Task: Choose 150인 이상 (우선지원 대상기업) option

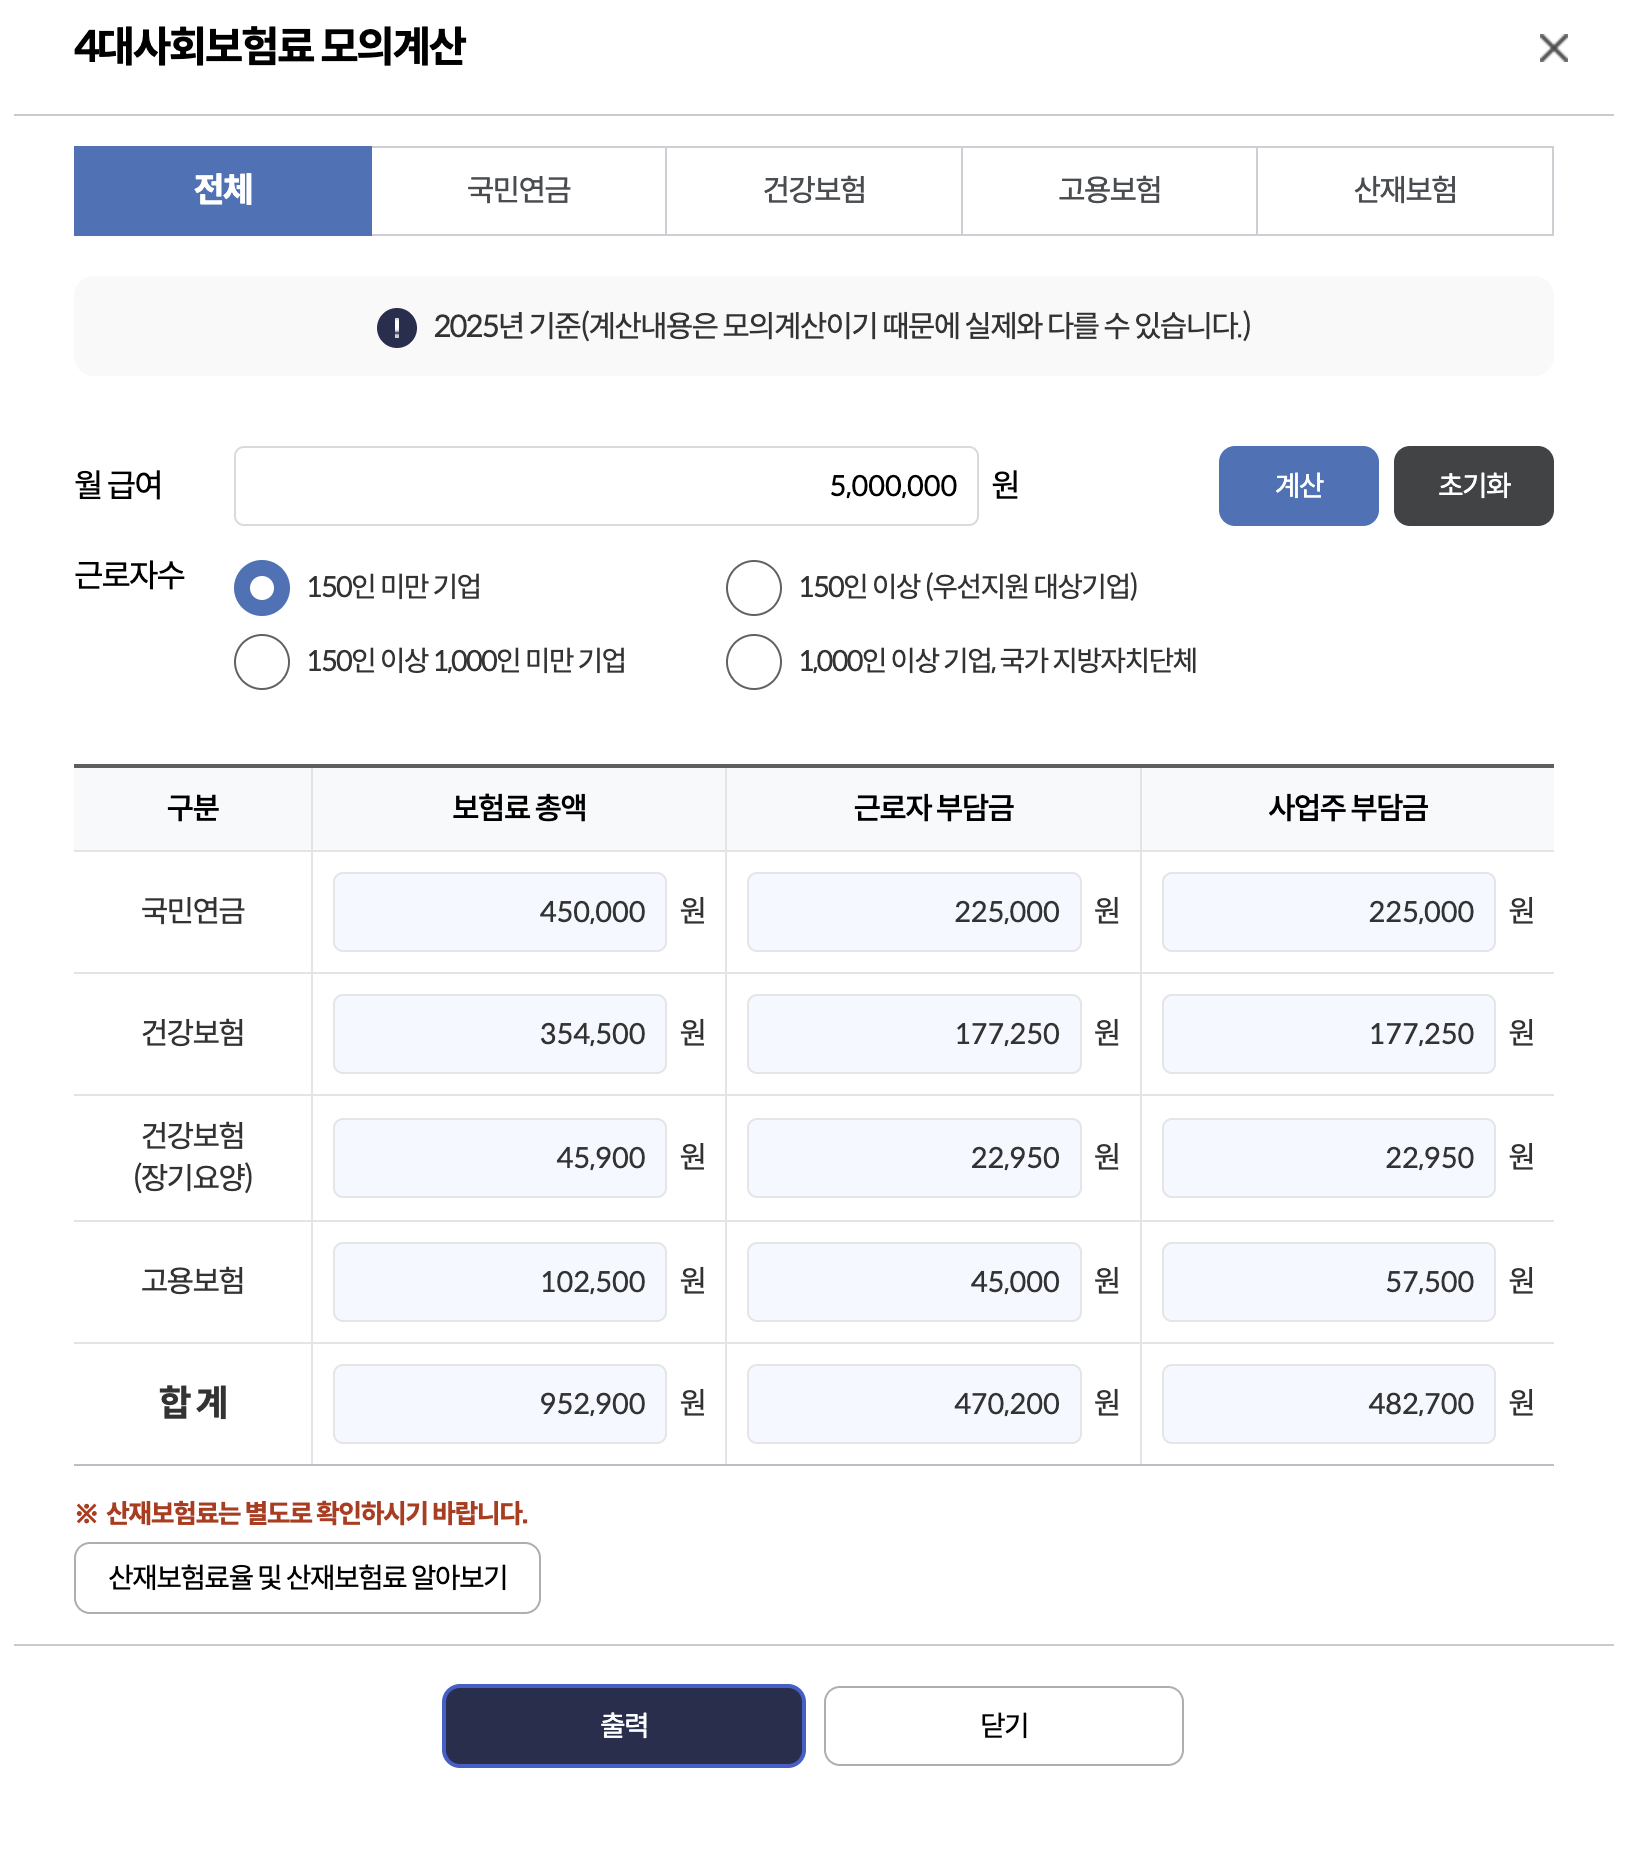Action: point(752,589)
